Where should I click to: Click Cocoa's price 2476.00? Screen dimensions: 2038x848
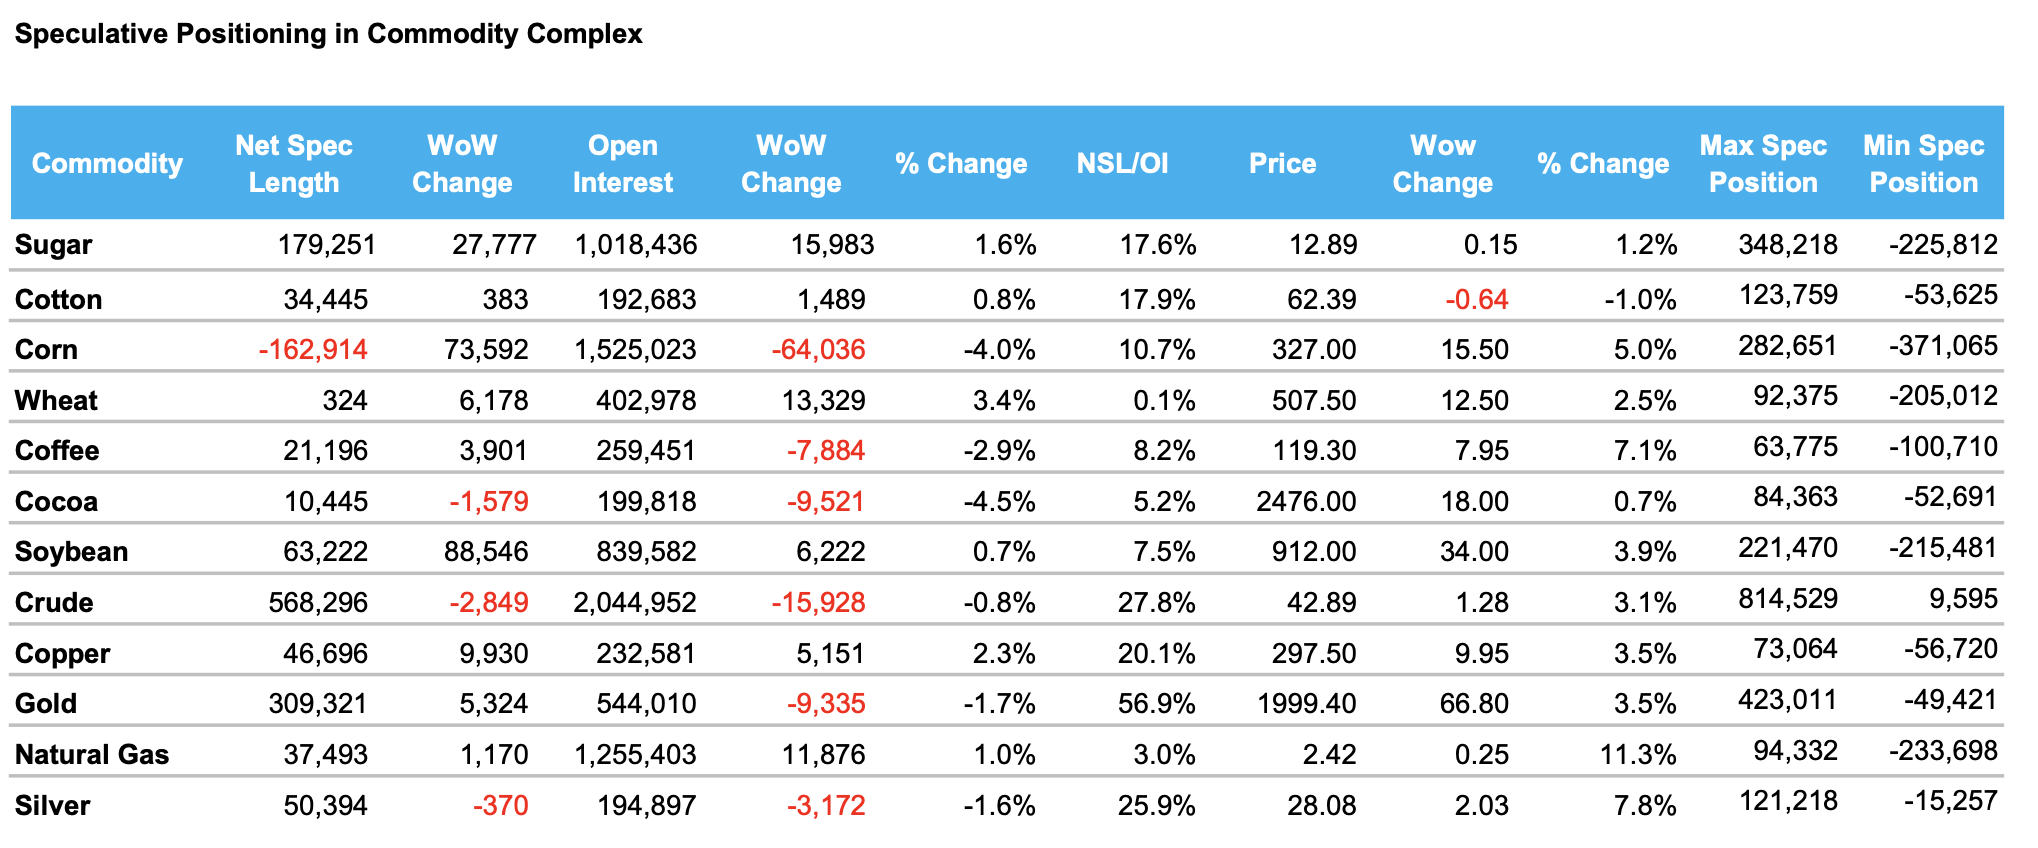point(1307,502)
